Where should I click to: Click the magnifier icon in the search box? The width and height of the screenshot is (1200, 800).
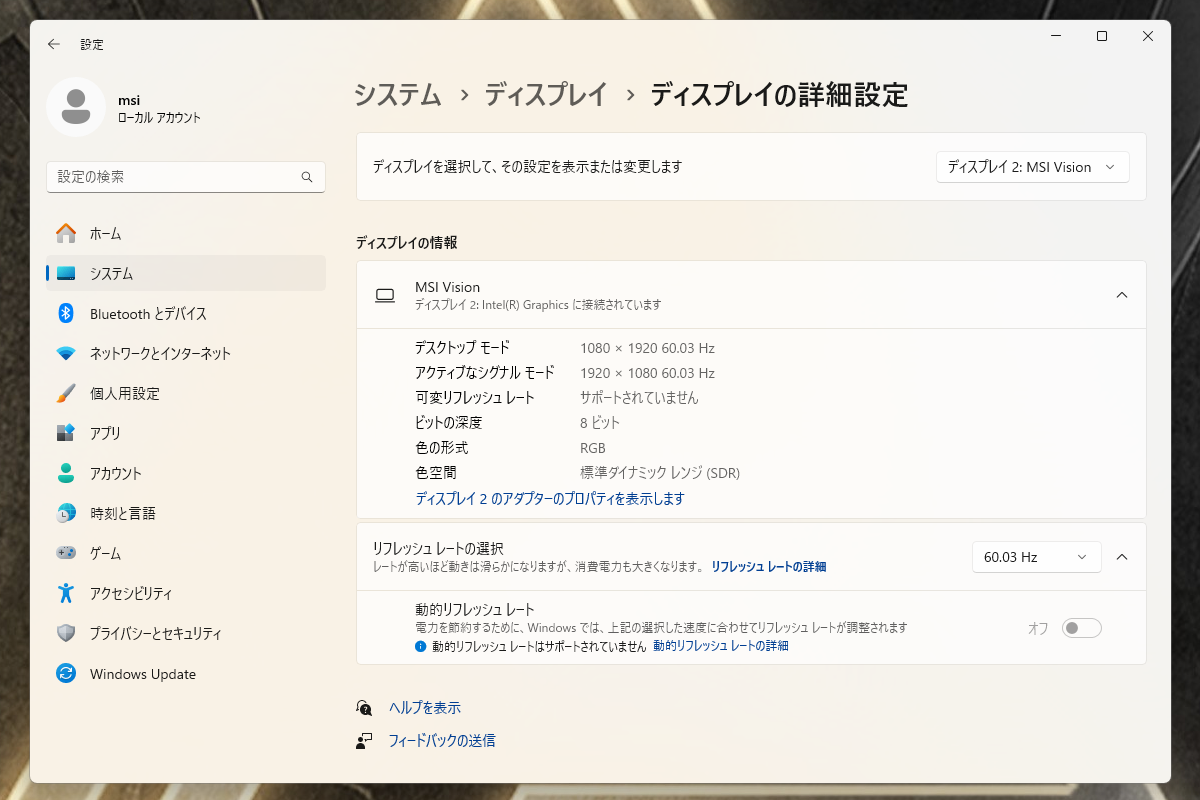tap(307, 176)
